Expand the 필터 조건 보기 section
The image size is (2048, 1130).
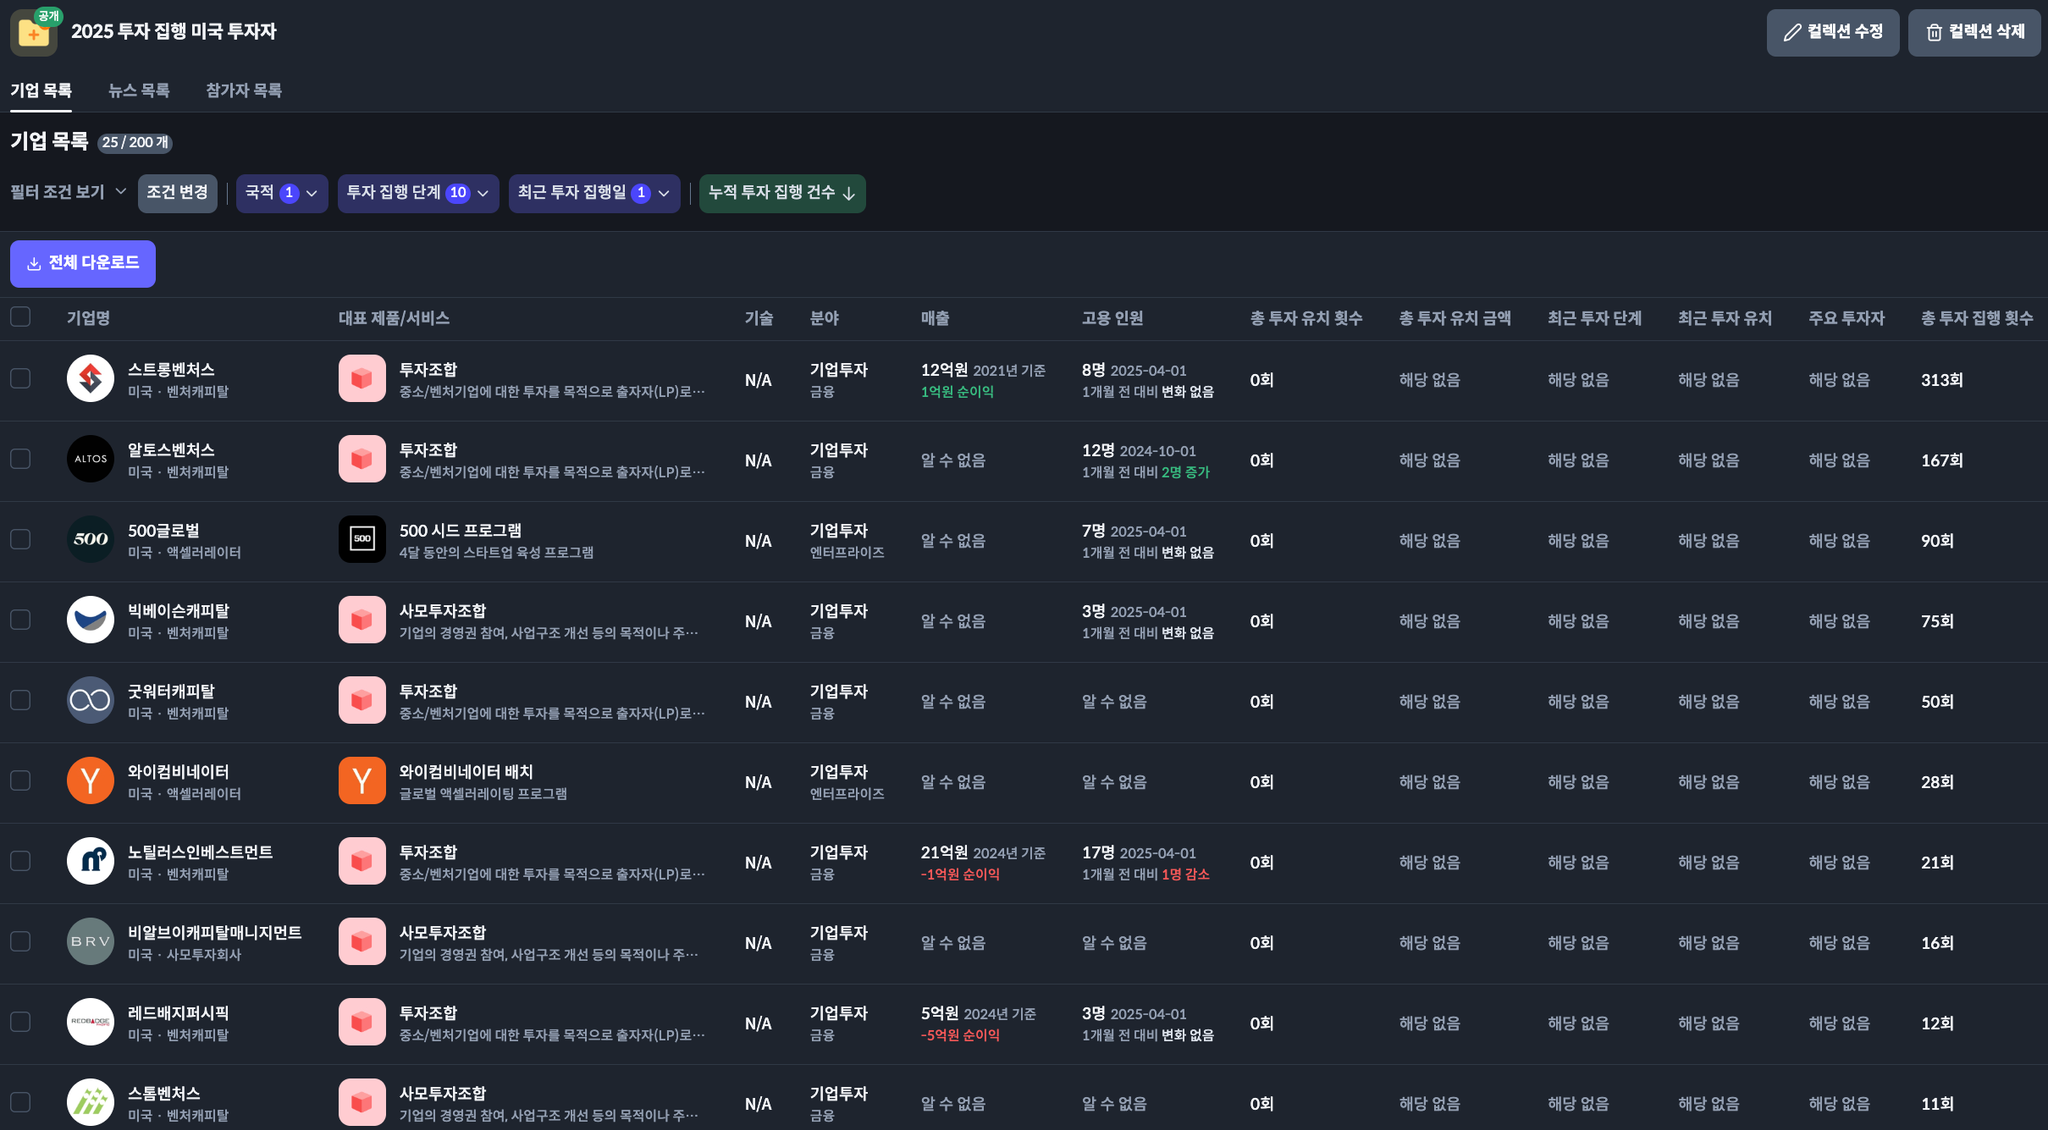(x=68, y=192)
